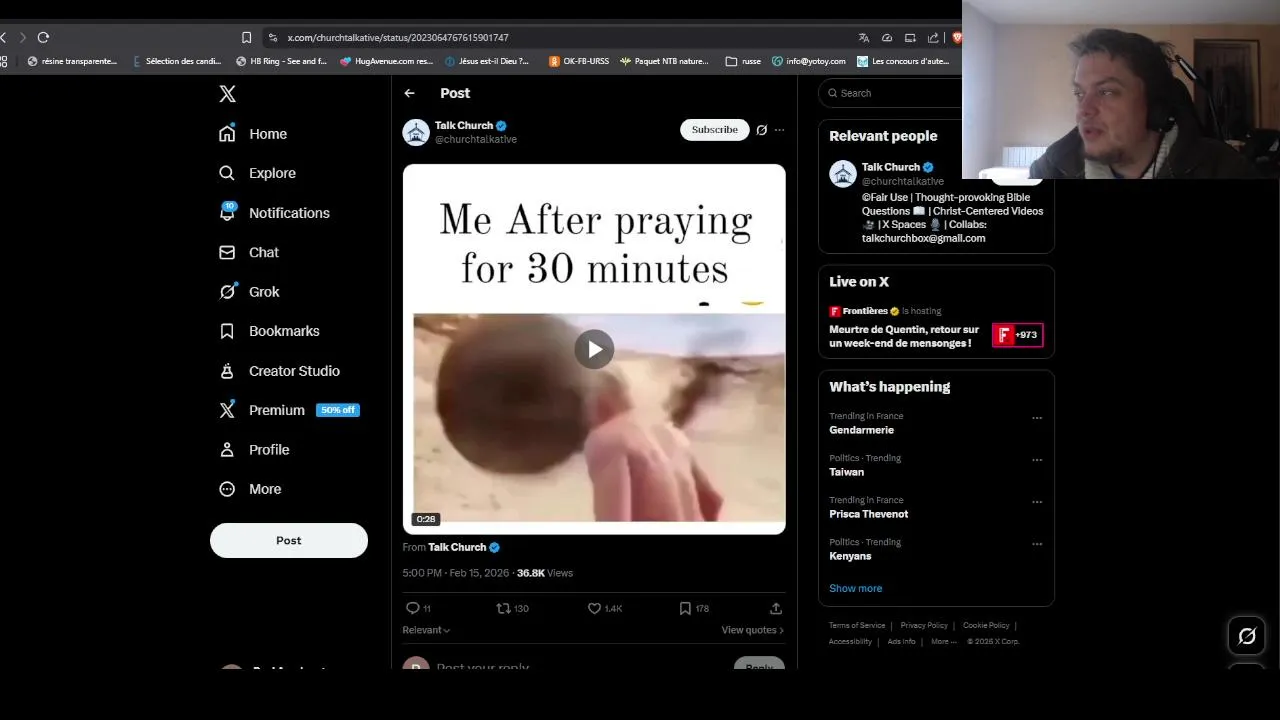Image resolution: width=1280 pixels, height=720 pixels.
Task: Play the Talk Church video
Action: pyautogui.click(x=594, y=349)
